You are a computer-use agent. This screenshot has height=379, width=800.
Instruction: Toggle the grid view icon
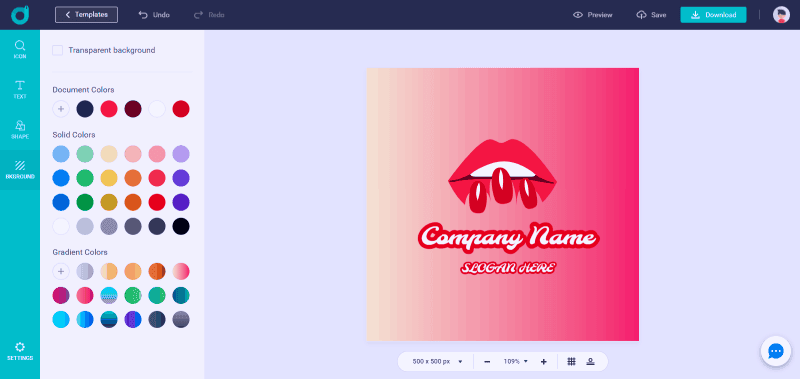pyautogui.click(x=571, y=362)
